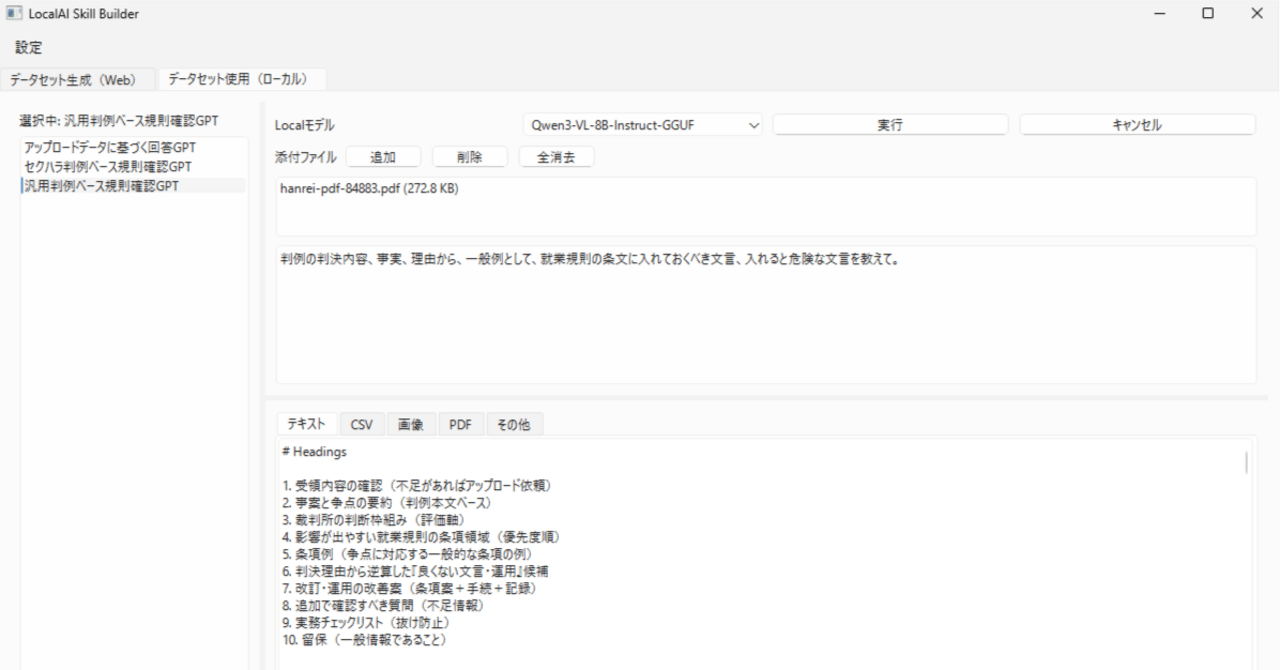This screenshot has width=1280, height=670.
Task: Click 削除 attachment button
Action: (x=470, y=157)
